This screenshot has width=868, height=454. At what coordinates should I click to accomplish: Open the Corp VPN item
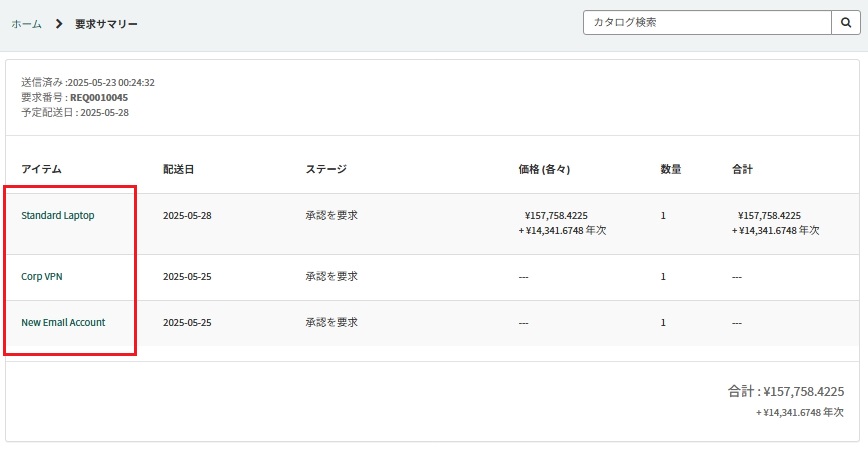42,276
